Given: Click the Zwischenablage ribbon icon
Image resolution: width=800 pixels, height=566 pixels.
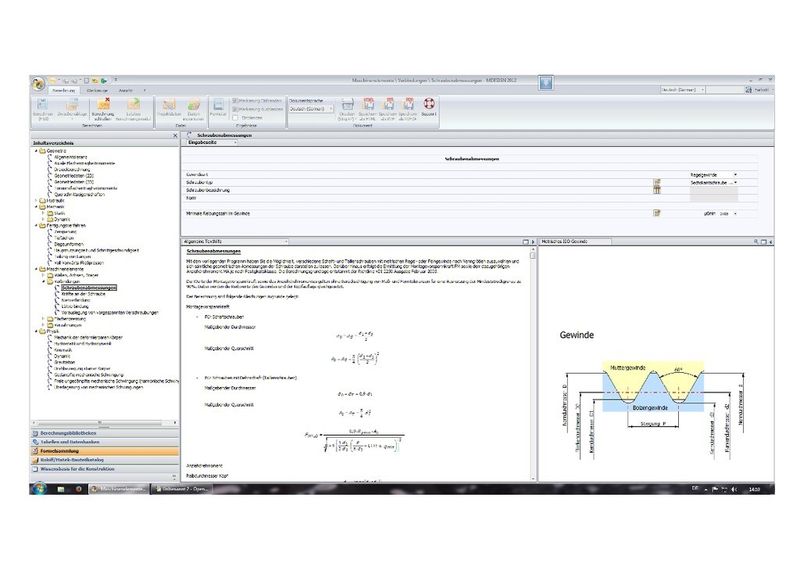Looking at the screenshot, I should click(x=72, y=108).
